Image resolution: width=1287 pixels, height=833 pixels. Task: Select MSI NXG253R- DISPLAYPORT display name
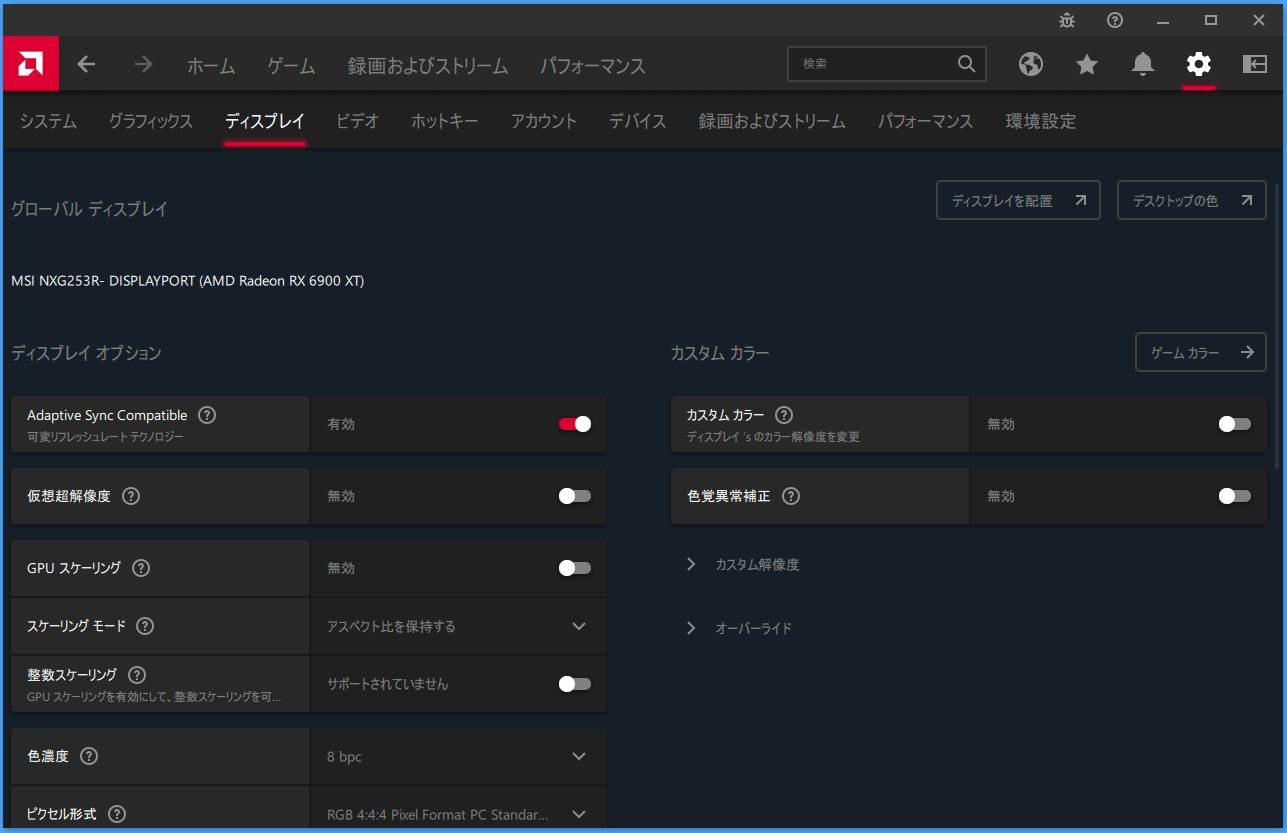point(188,281)
